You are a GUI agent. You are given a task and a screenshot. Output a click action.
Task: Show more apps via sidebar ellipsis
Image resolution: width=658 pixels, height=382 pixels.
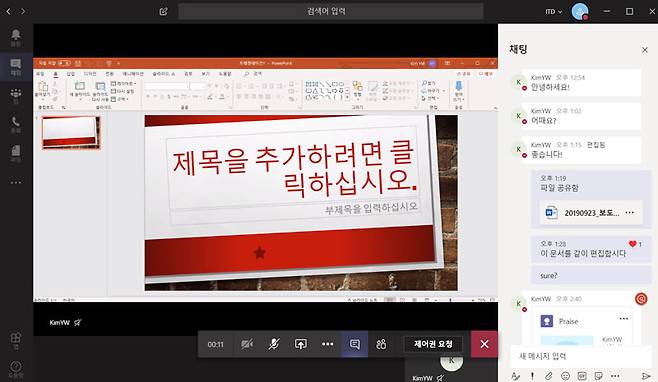(x=16, y=183)
